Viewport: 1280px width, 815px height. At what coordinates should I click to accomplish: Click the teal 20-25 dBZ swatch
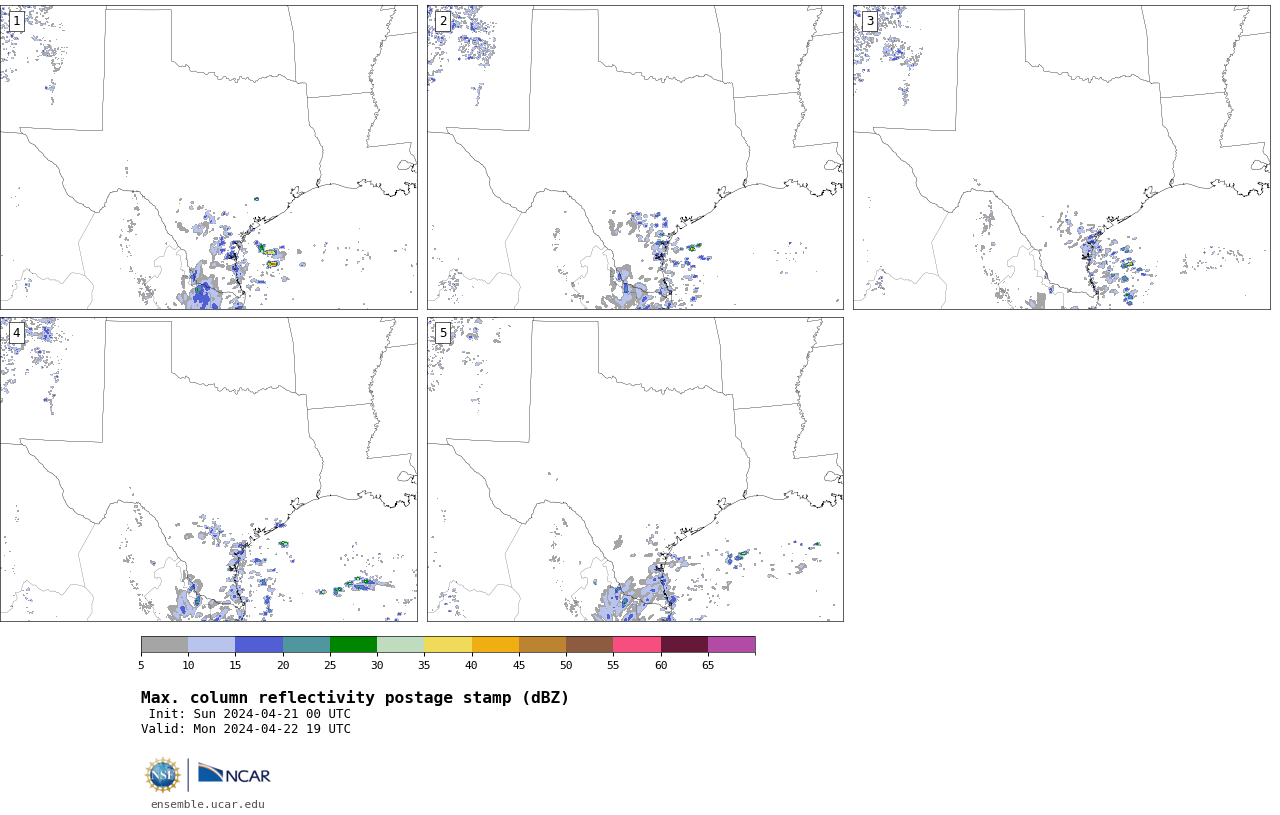tap(306, 645)
